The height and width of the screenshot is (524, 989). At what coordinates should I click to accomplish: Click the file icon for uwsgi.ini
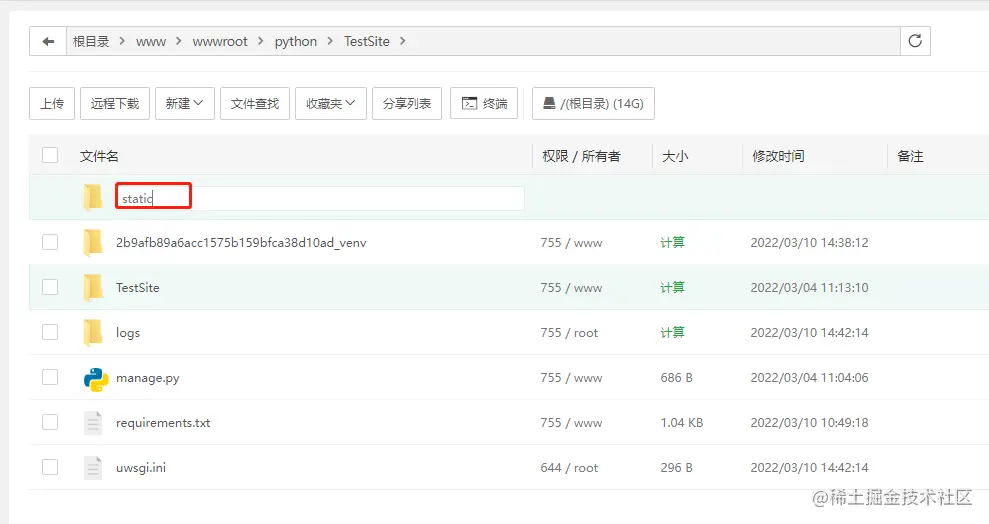click(x=93, y=468)
